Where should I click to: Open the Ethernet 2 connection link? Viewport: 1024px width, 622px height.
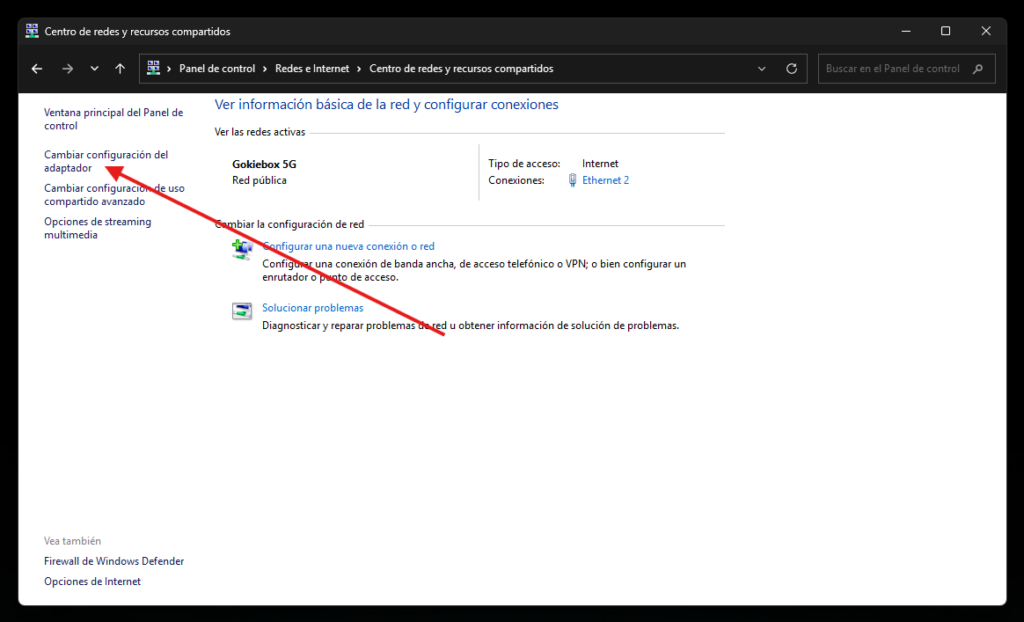click(605, 181)
